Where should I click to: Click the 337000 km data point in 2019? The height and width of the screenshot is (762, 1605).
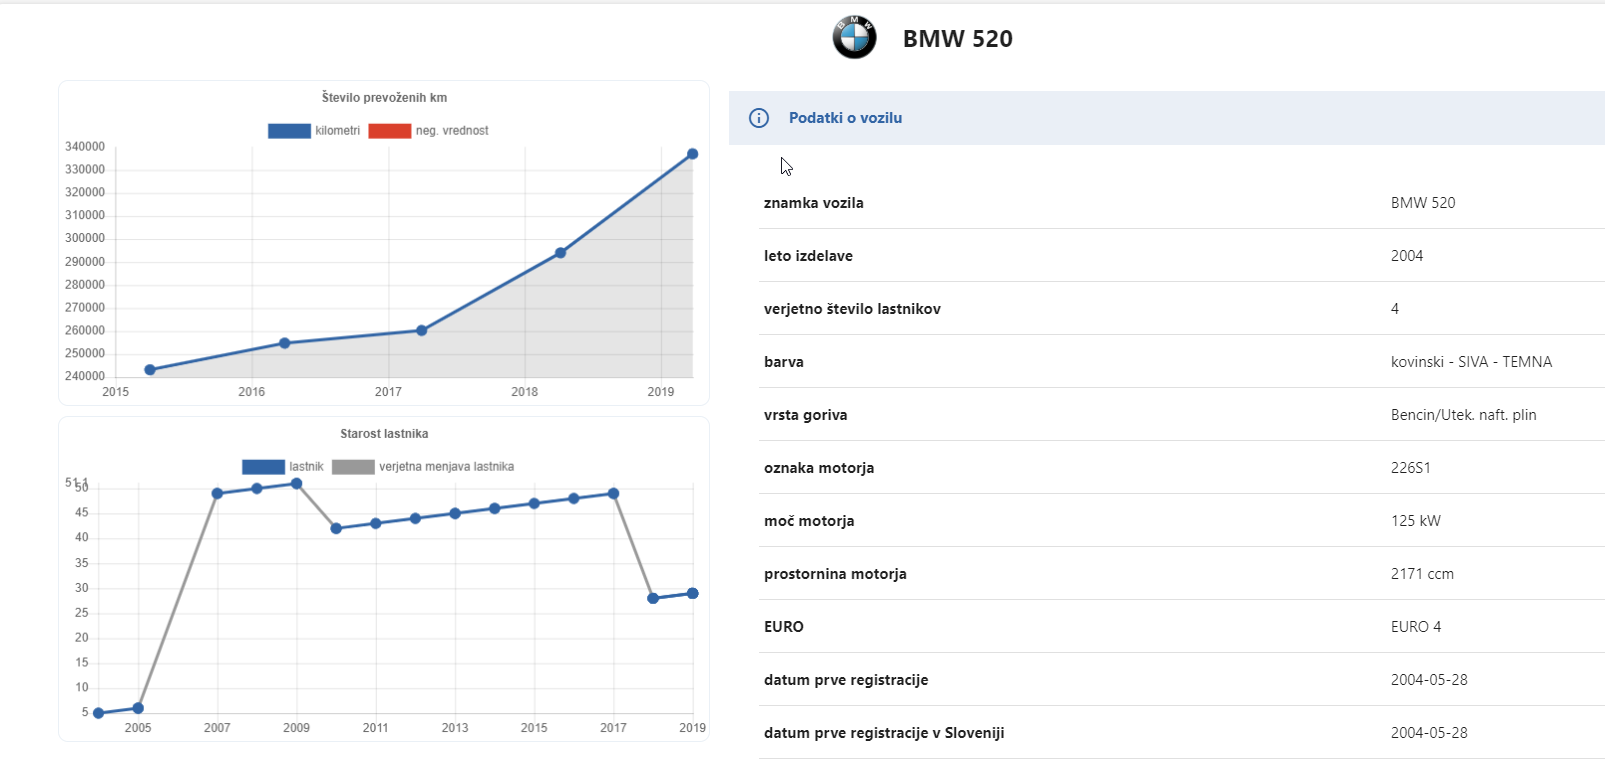[692, 154]
